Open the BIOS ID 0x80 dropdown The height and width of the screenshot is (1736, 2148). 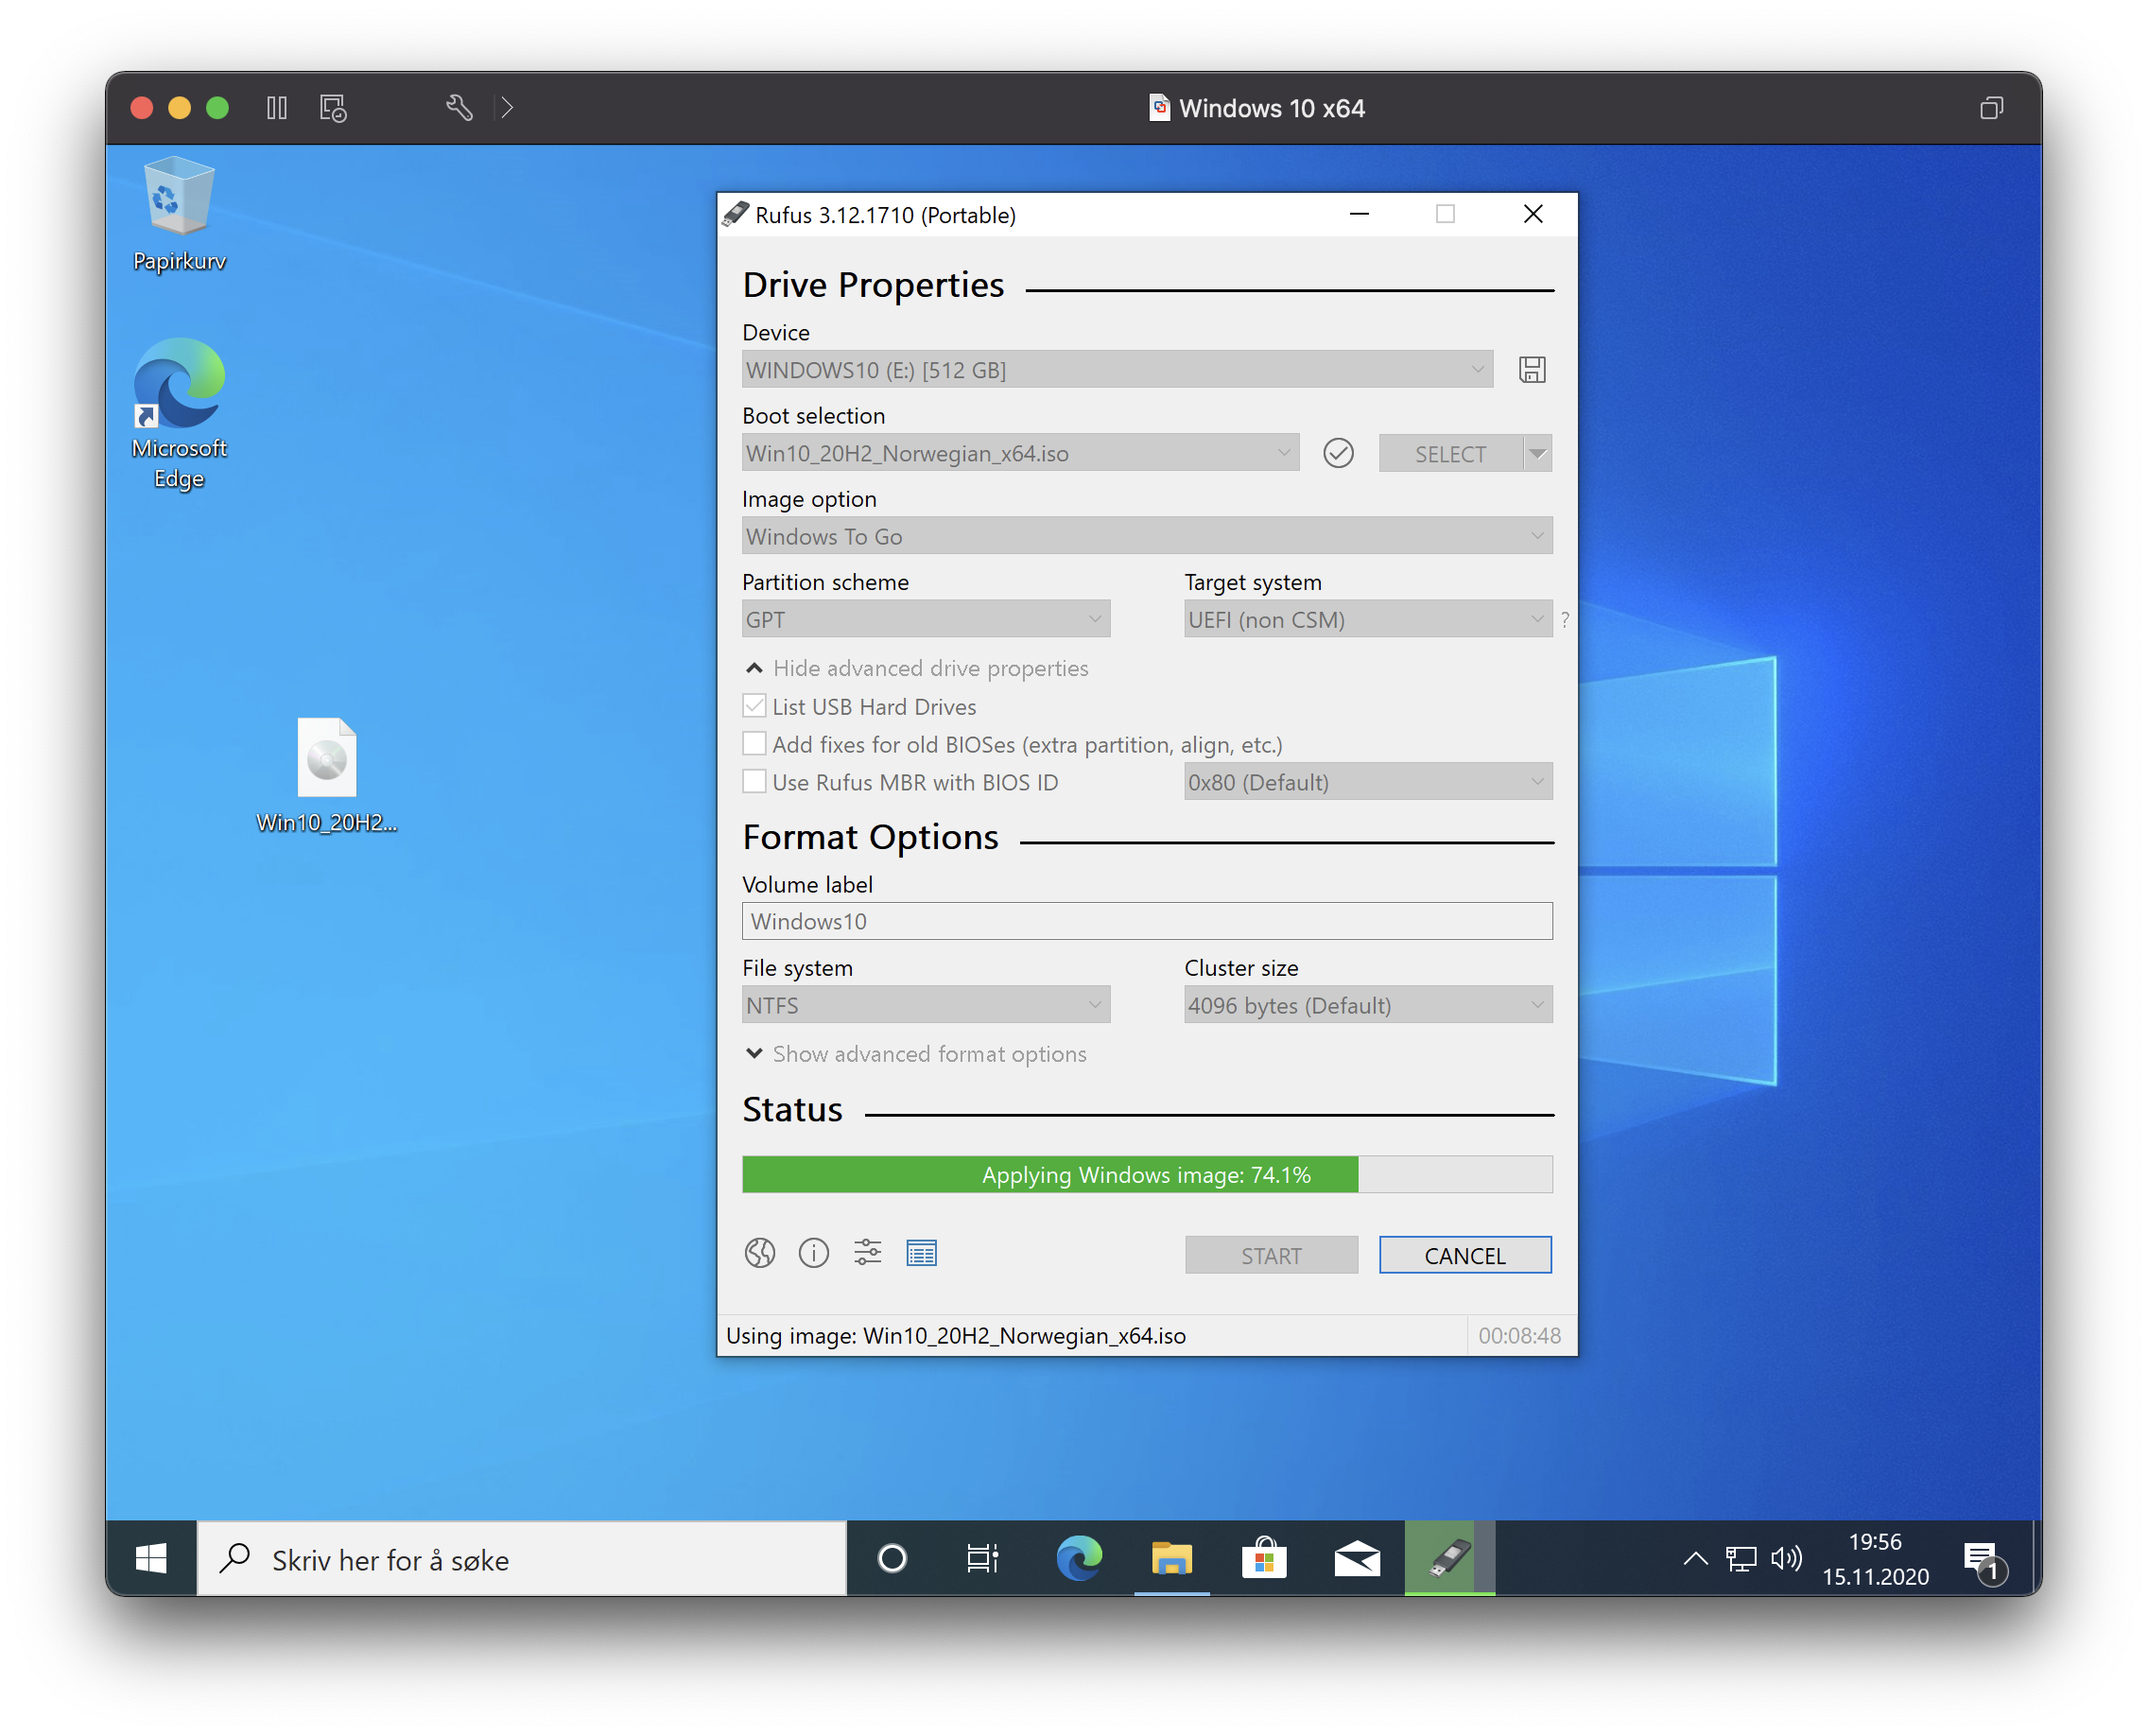pyautogui.click(x=1367, y=782)
